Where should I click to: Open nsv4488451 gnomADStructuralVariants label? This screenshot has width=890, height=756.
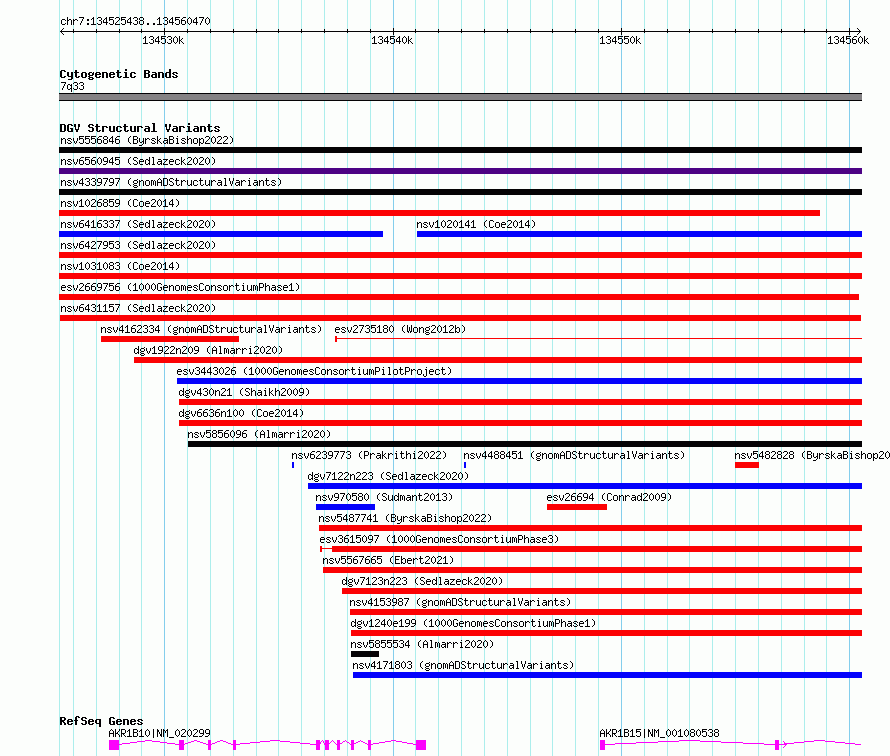point(574,455)
